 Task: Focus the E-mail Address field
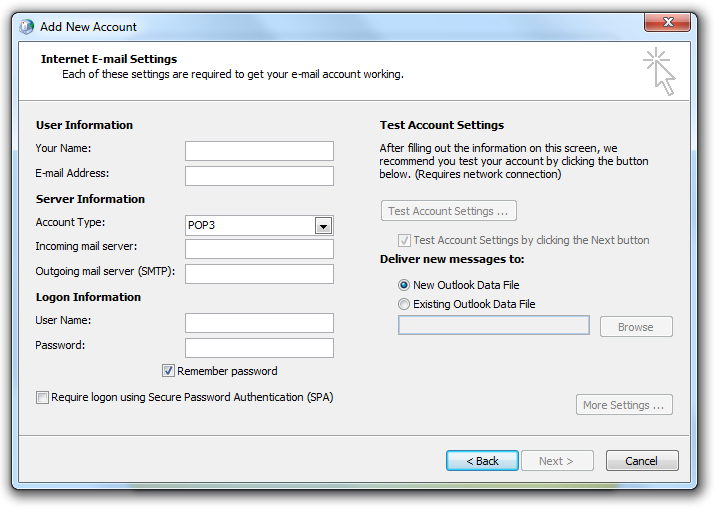[259, 176]
